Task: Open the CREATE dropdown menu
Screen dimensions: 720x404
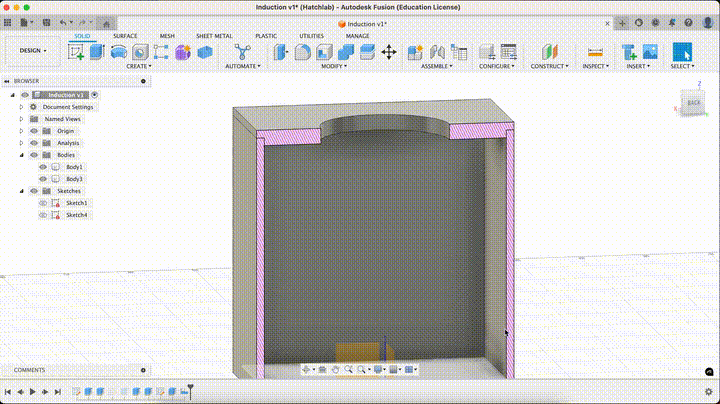Action: point(139,67)
